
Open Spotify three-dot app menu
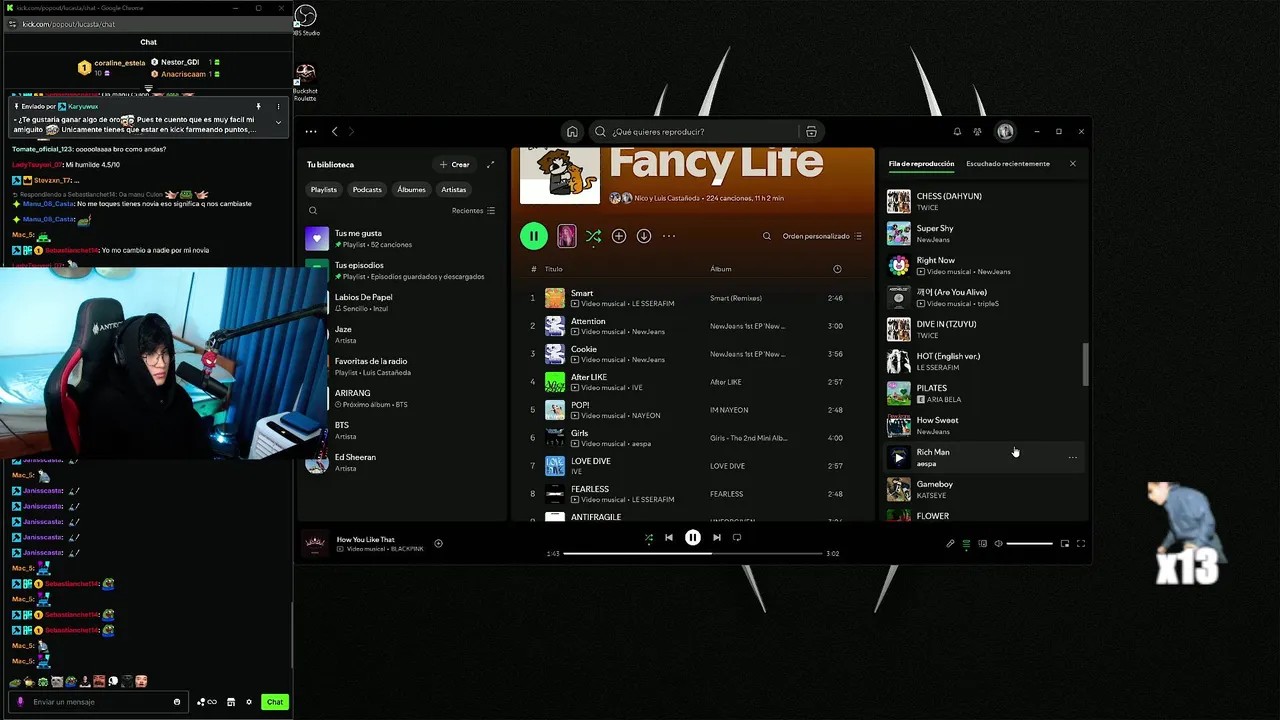pyautogui.click(x=311, y=131)
